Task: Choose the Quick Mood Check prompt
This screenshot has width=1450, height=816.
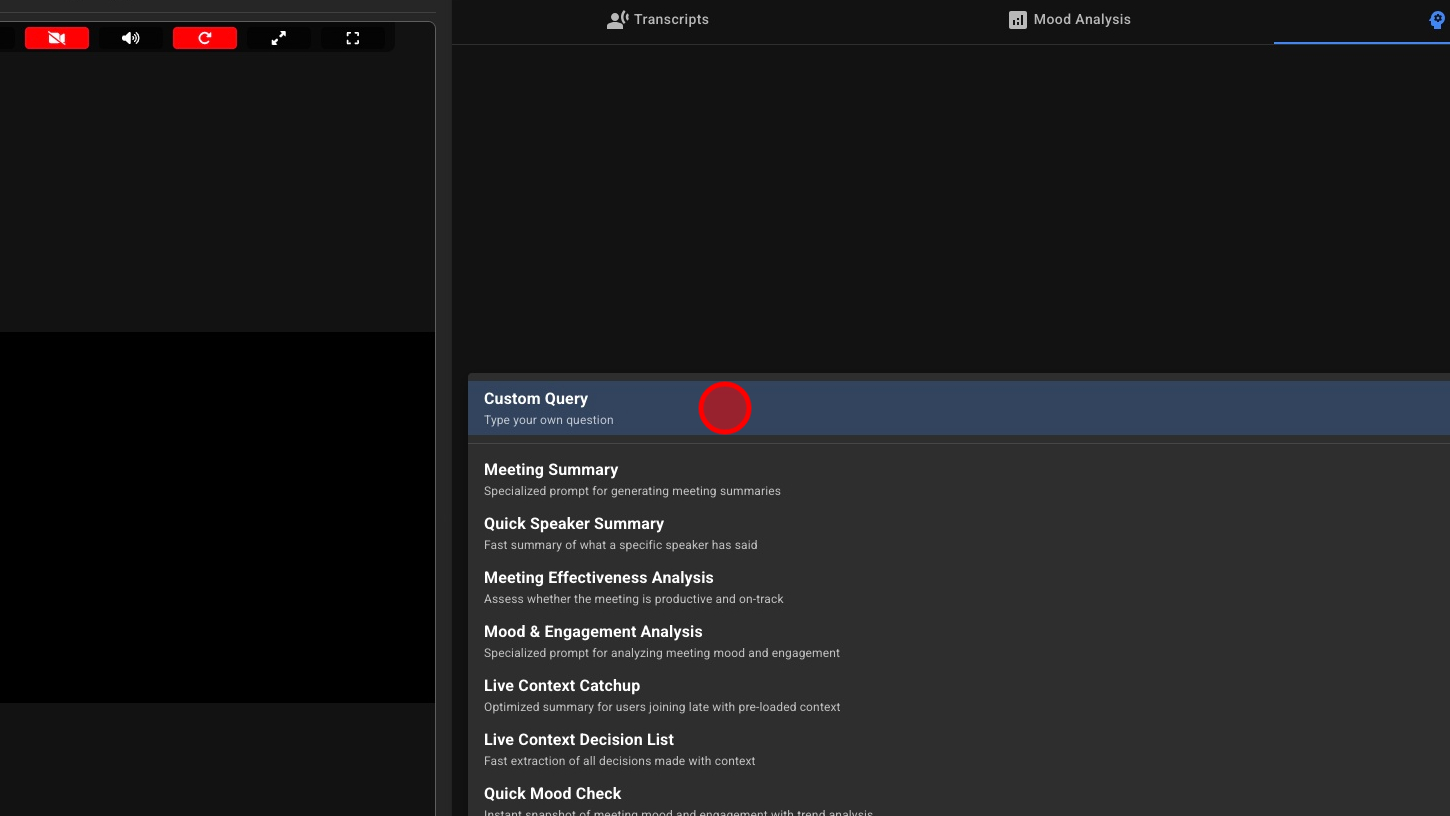Action: tap(553, 799)
